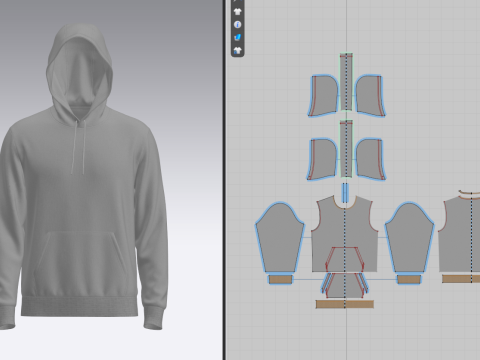This screenshot has width=480, height=360.
Task: Click the ribbed waistband of the 3D hoodie
Action: click(x=79, y=306)
